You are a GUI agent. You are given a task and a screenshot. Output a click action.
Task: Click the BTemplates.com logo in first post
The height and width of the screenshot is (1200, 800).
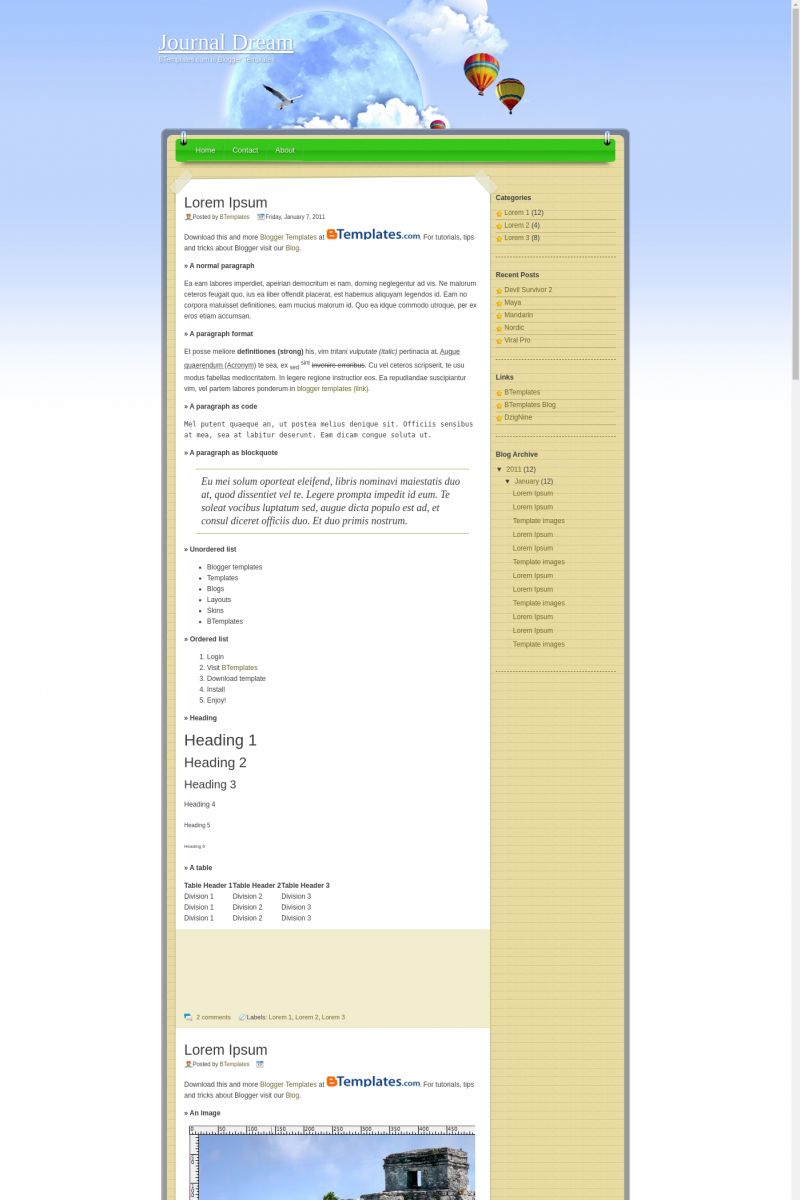pos(373,234)
